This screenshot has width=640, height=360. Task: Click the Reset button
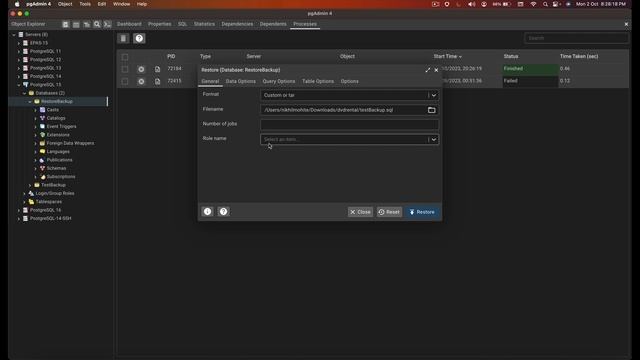pyautogui.click(x=389, y=212)
